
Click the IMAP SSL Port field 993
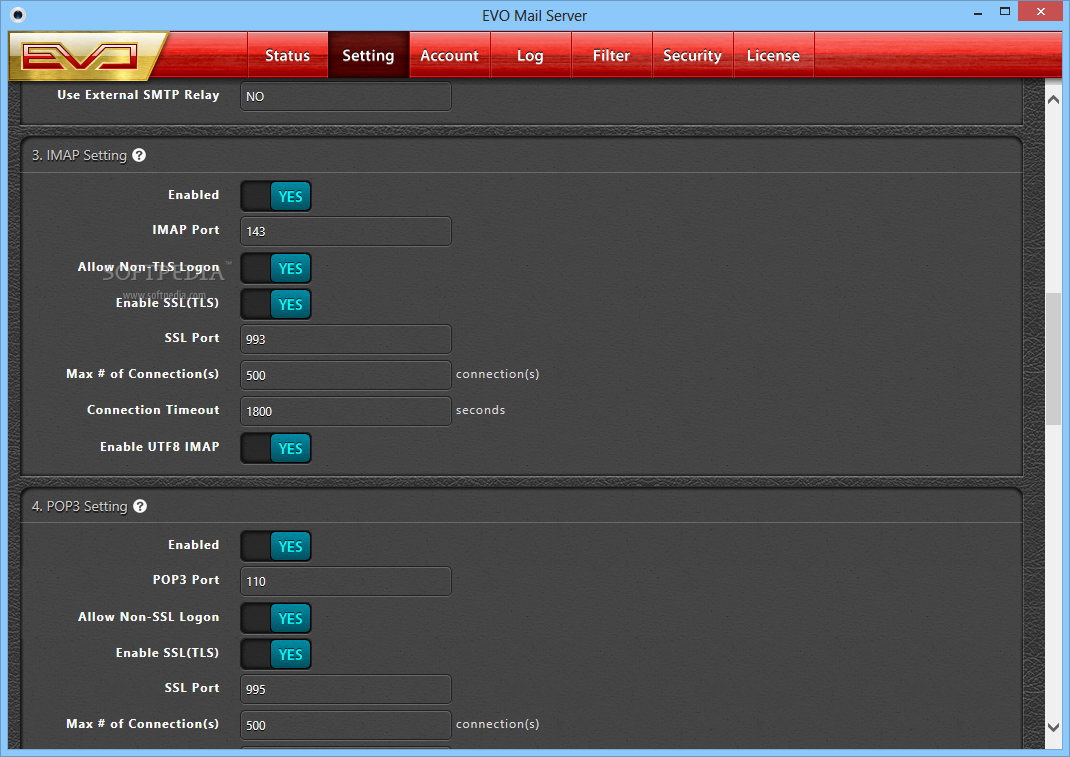pos(346,339)
